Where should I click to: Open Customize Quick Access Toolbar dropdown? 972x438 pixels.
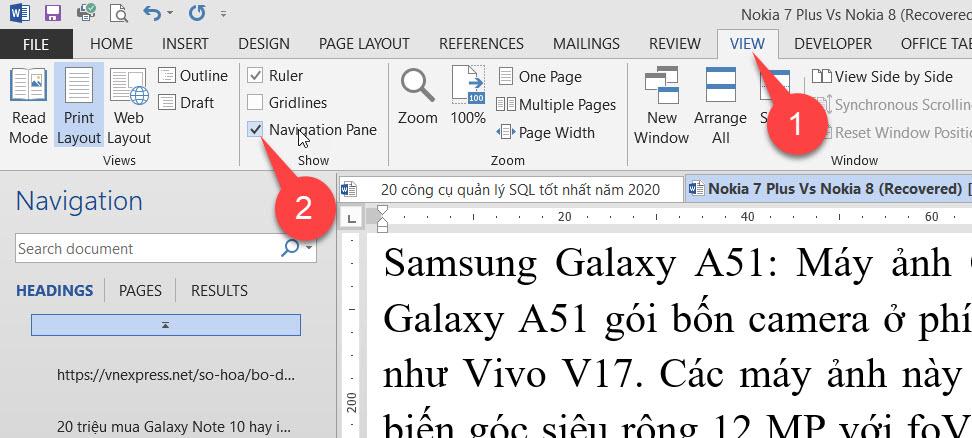pos(223,13)
